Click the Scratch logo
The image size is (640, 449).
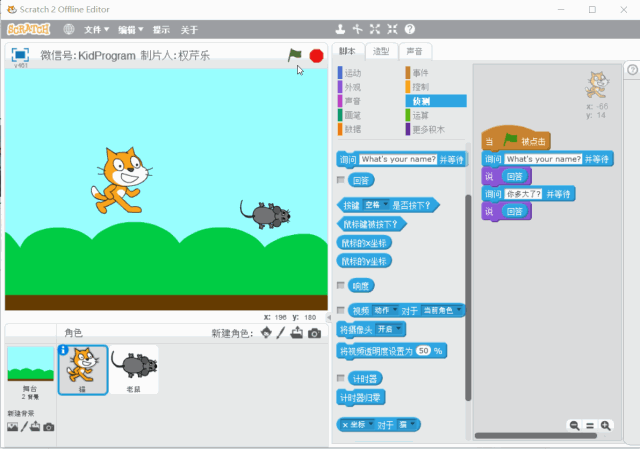coord(29,29)
